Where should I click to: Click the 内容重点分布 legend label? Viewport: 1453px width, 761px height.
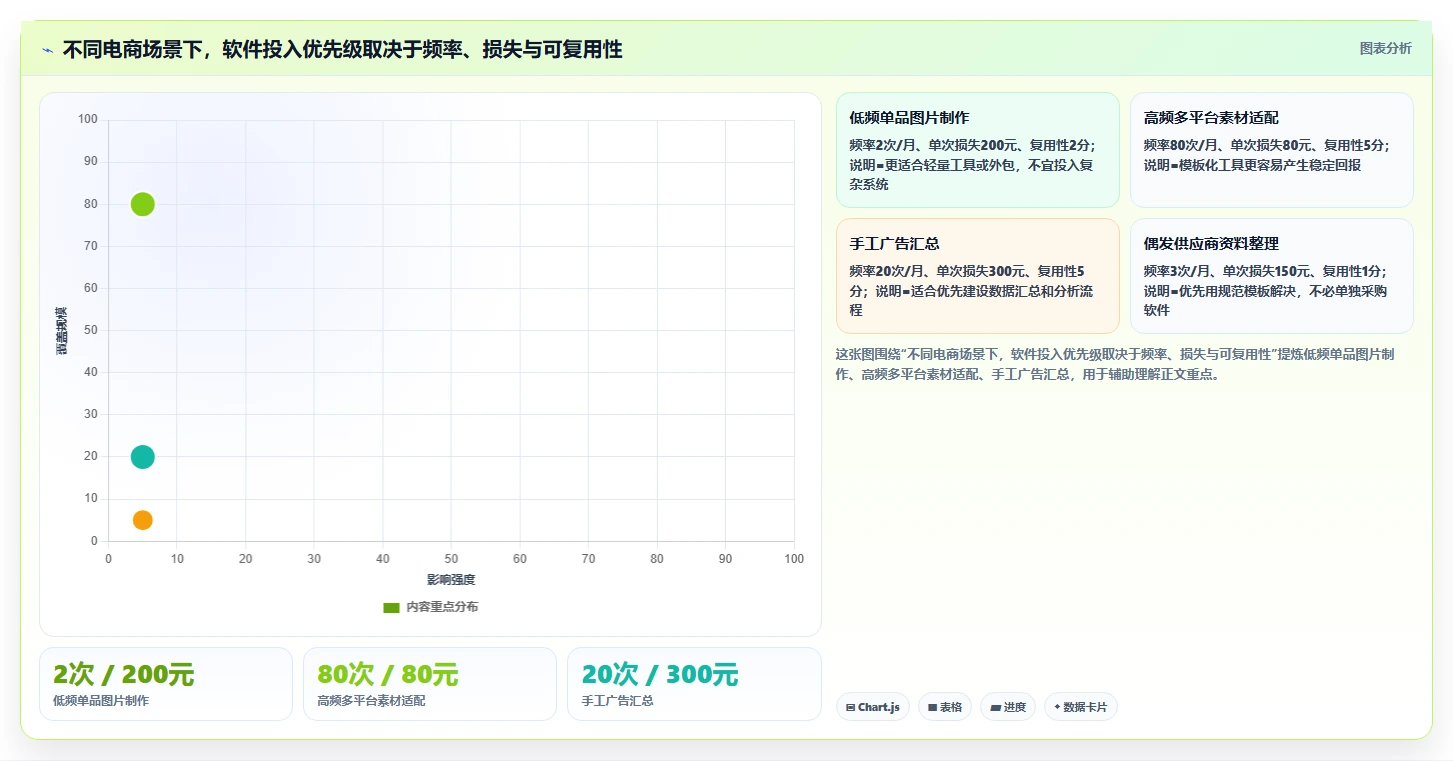click(442, 607)
